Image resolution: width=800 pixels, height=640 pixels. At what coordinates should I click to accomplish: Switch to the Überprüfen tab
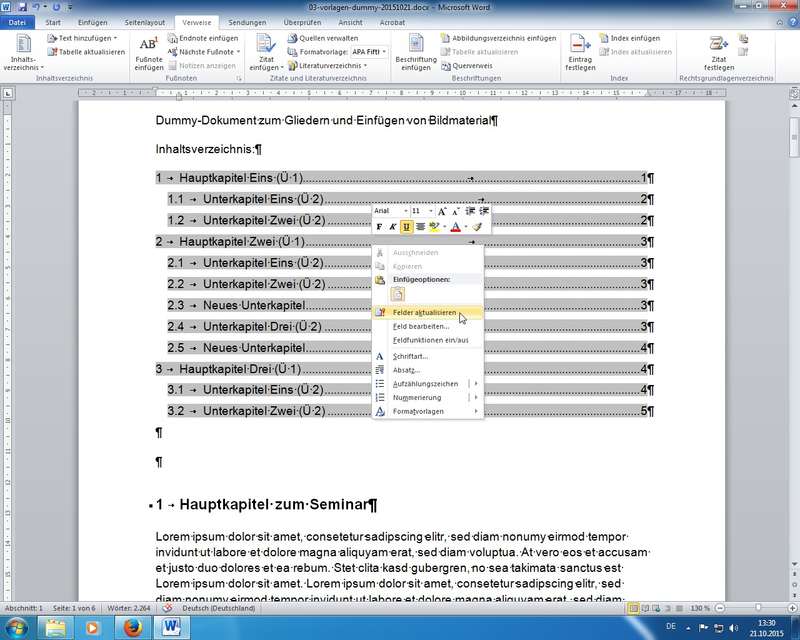[x=302, y=22]
